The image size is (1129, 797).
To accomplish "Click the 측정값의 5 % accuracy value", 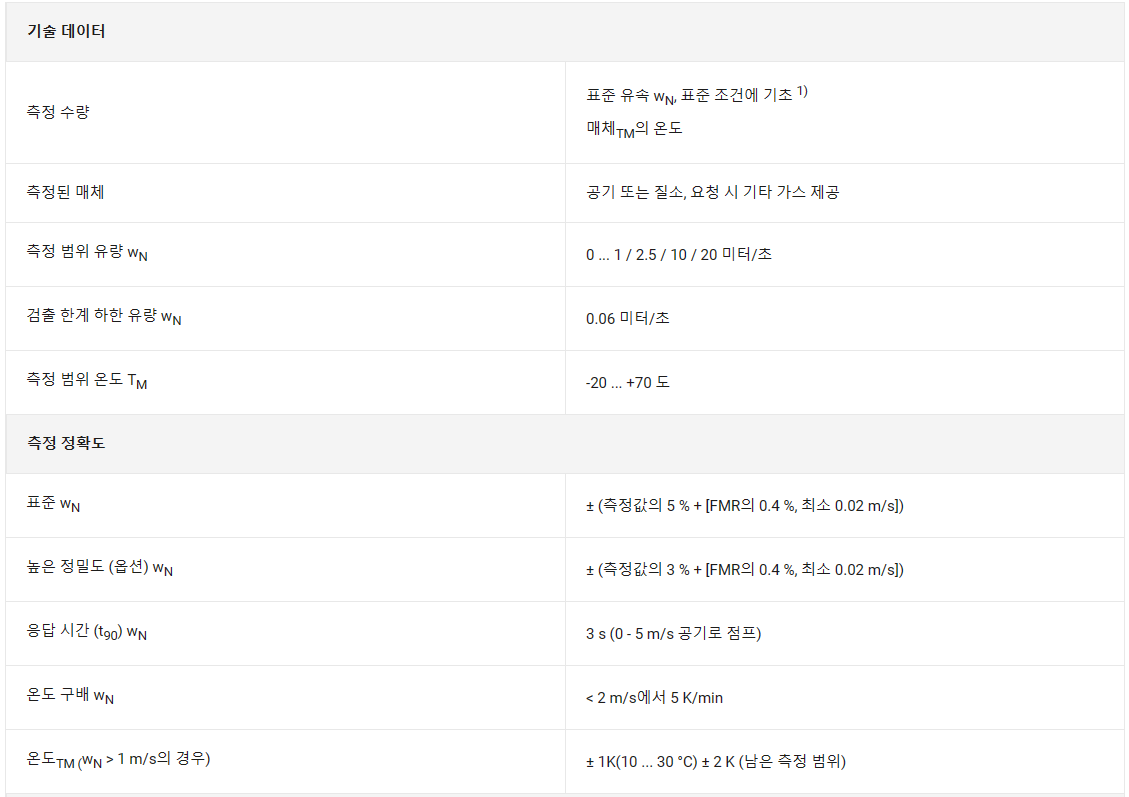I will click(745, 505).
